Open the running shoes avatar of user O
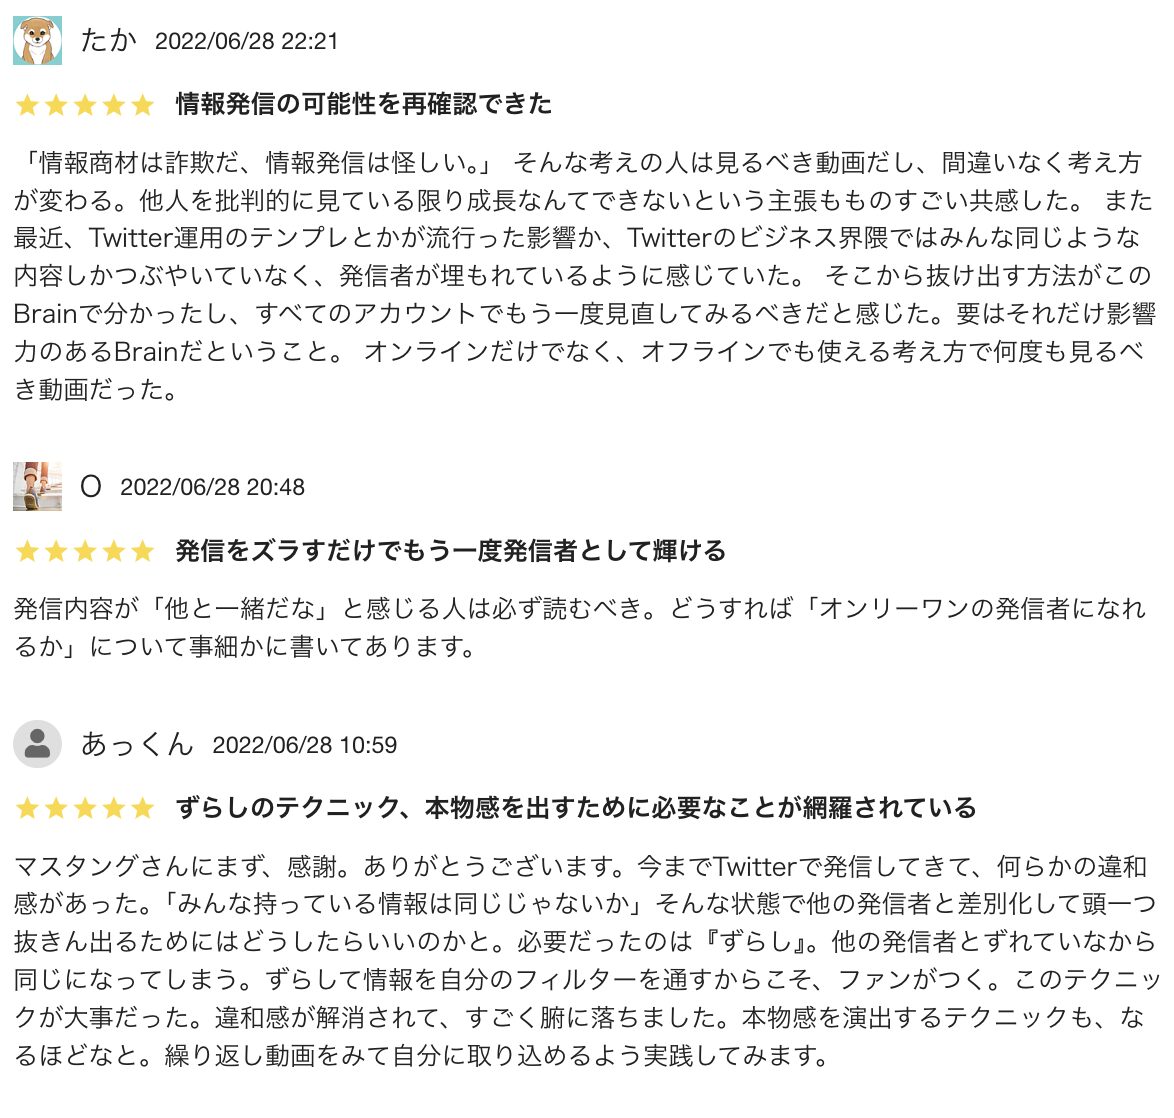The height and width of the screenshot is (1118, 1174). point(37,487)
